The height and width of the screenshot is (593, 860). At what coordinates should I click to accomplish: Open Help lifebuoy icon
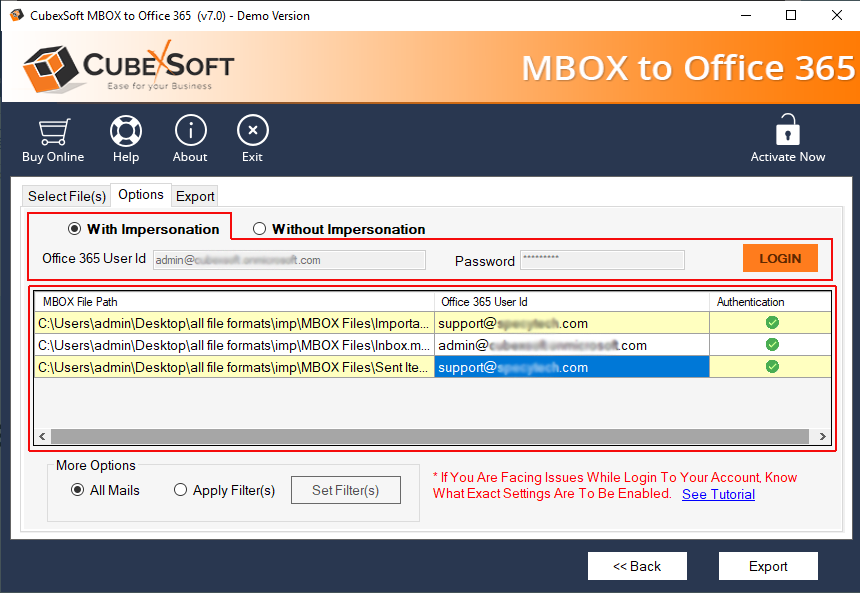coord(126,131)
